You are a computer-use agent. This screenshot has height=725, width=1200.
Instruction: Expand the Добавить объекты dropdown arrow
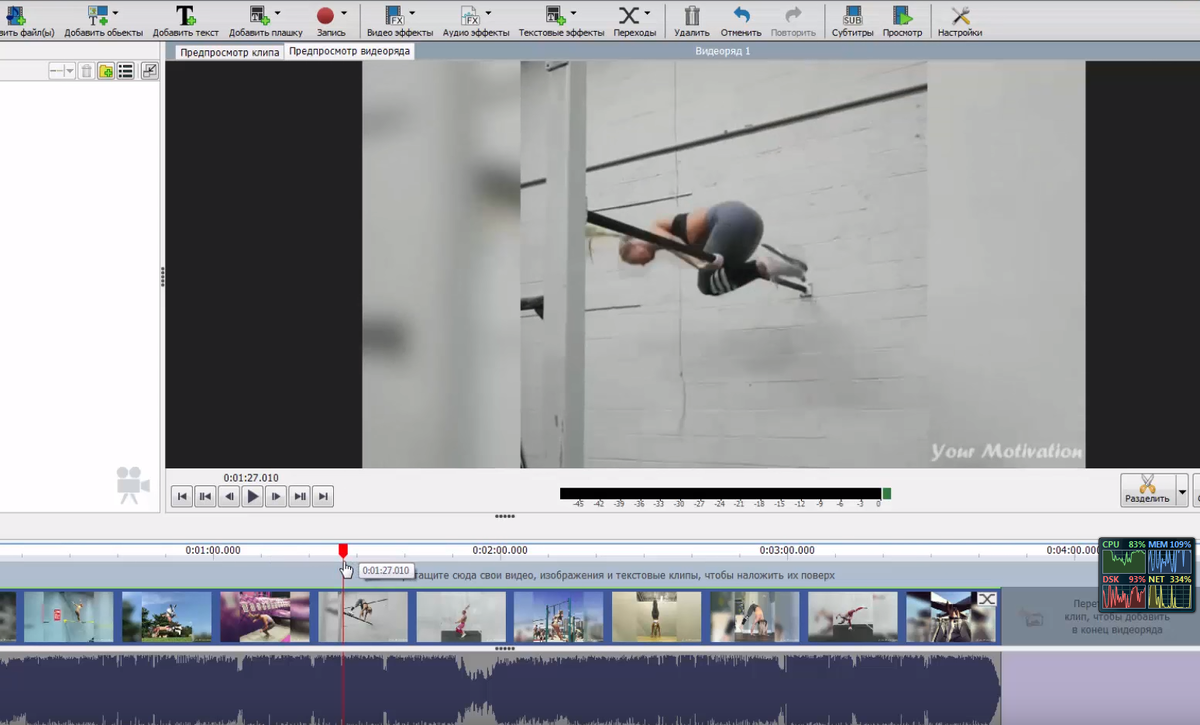[x=115, y=14]
